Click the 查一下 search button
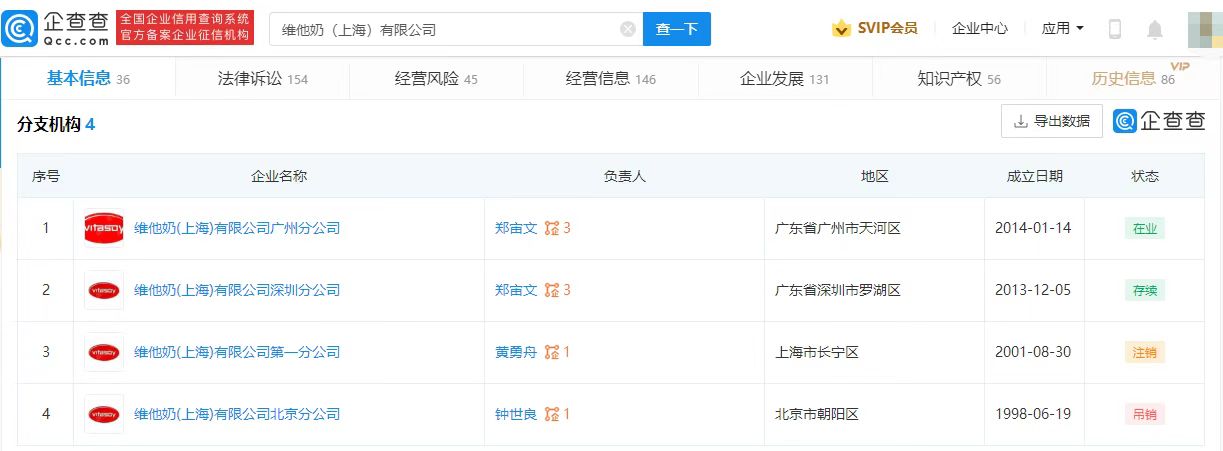The width and height of the screenshot is (1223, 451). [677, 29]
